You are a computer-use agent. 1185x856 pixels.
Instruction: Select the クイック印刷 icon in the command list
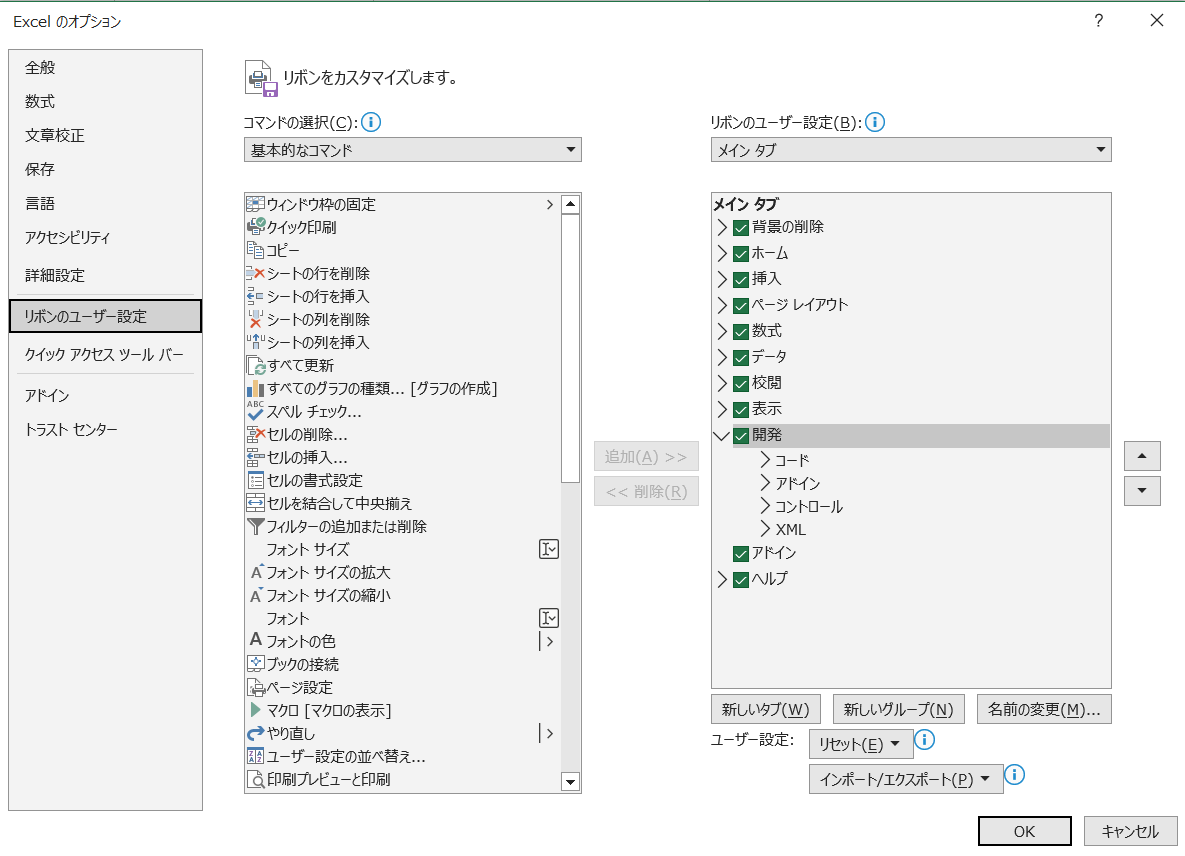point(255,227)
